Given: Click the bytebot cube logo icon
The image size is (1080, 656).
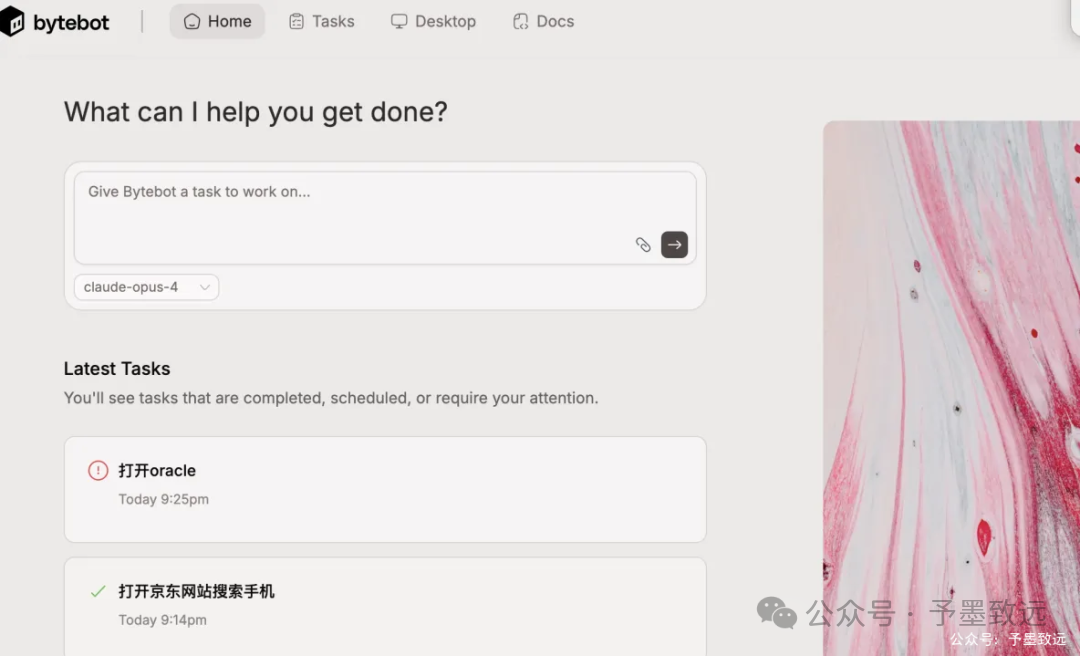Looking at the screenshot, I should 14,21.
